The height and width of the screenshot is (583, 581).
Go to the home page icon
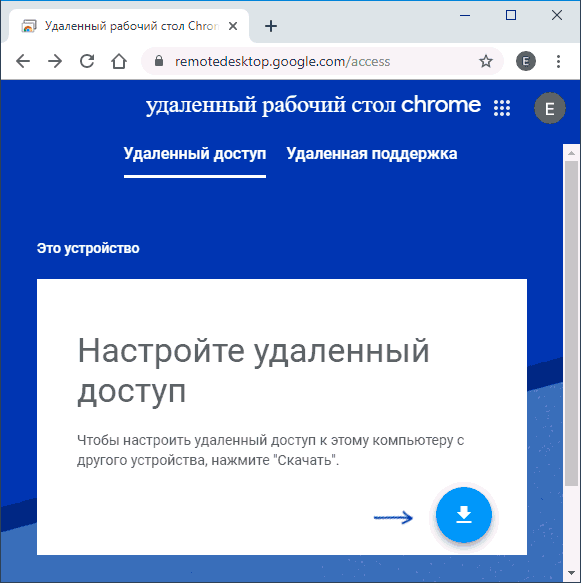119,61
